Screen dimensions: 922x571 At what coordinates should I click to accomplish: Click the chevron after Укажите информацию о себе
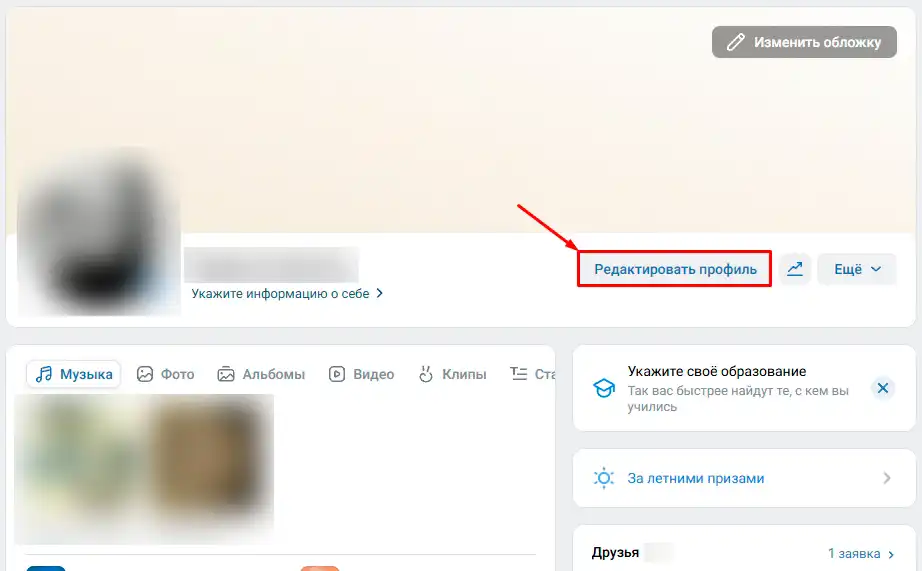coord(379,293)
